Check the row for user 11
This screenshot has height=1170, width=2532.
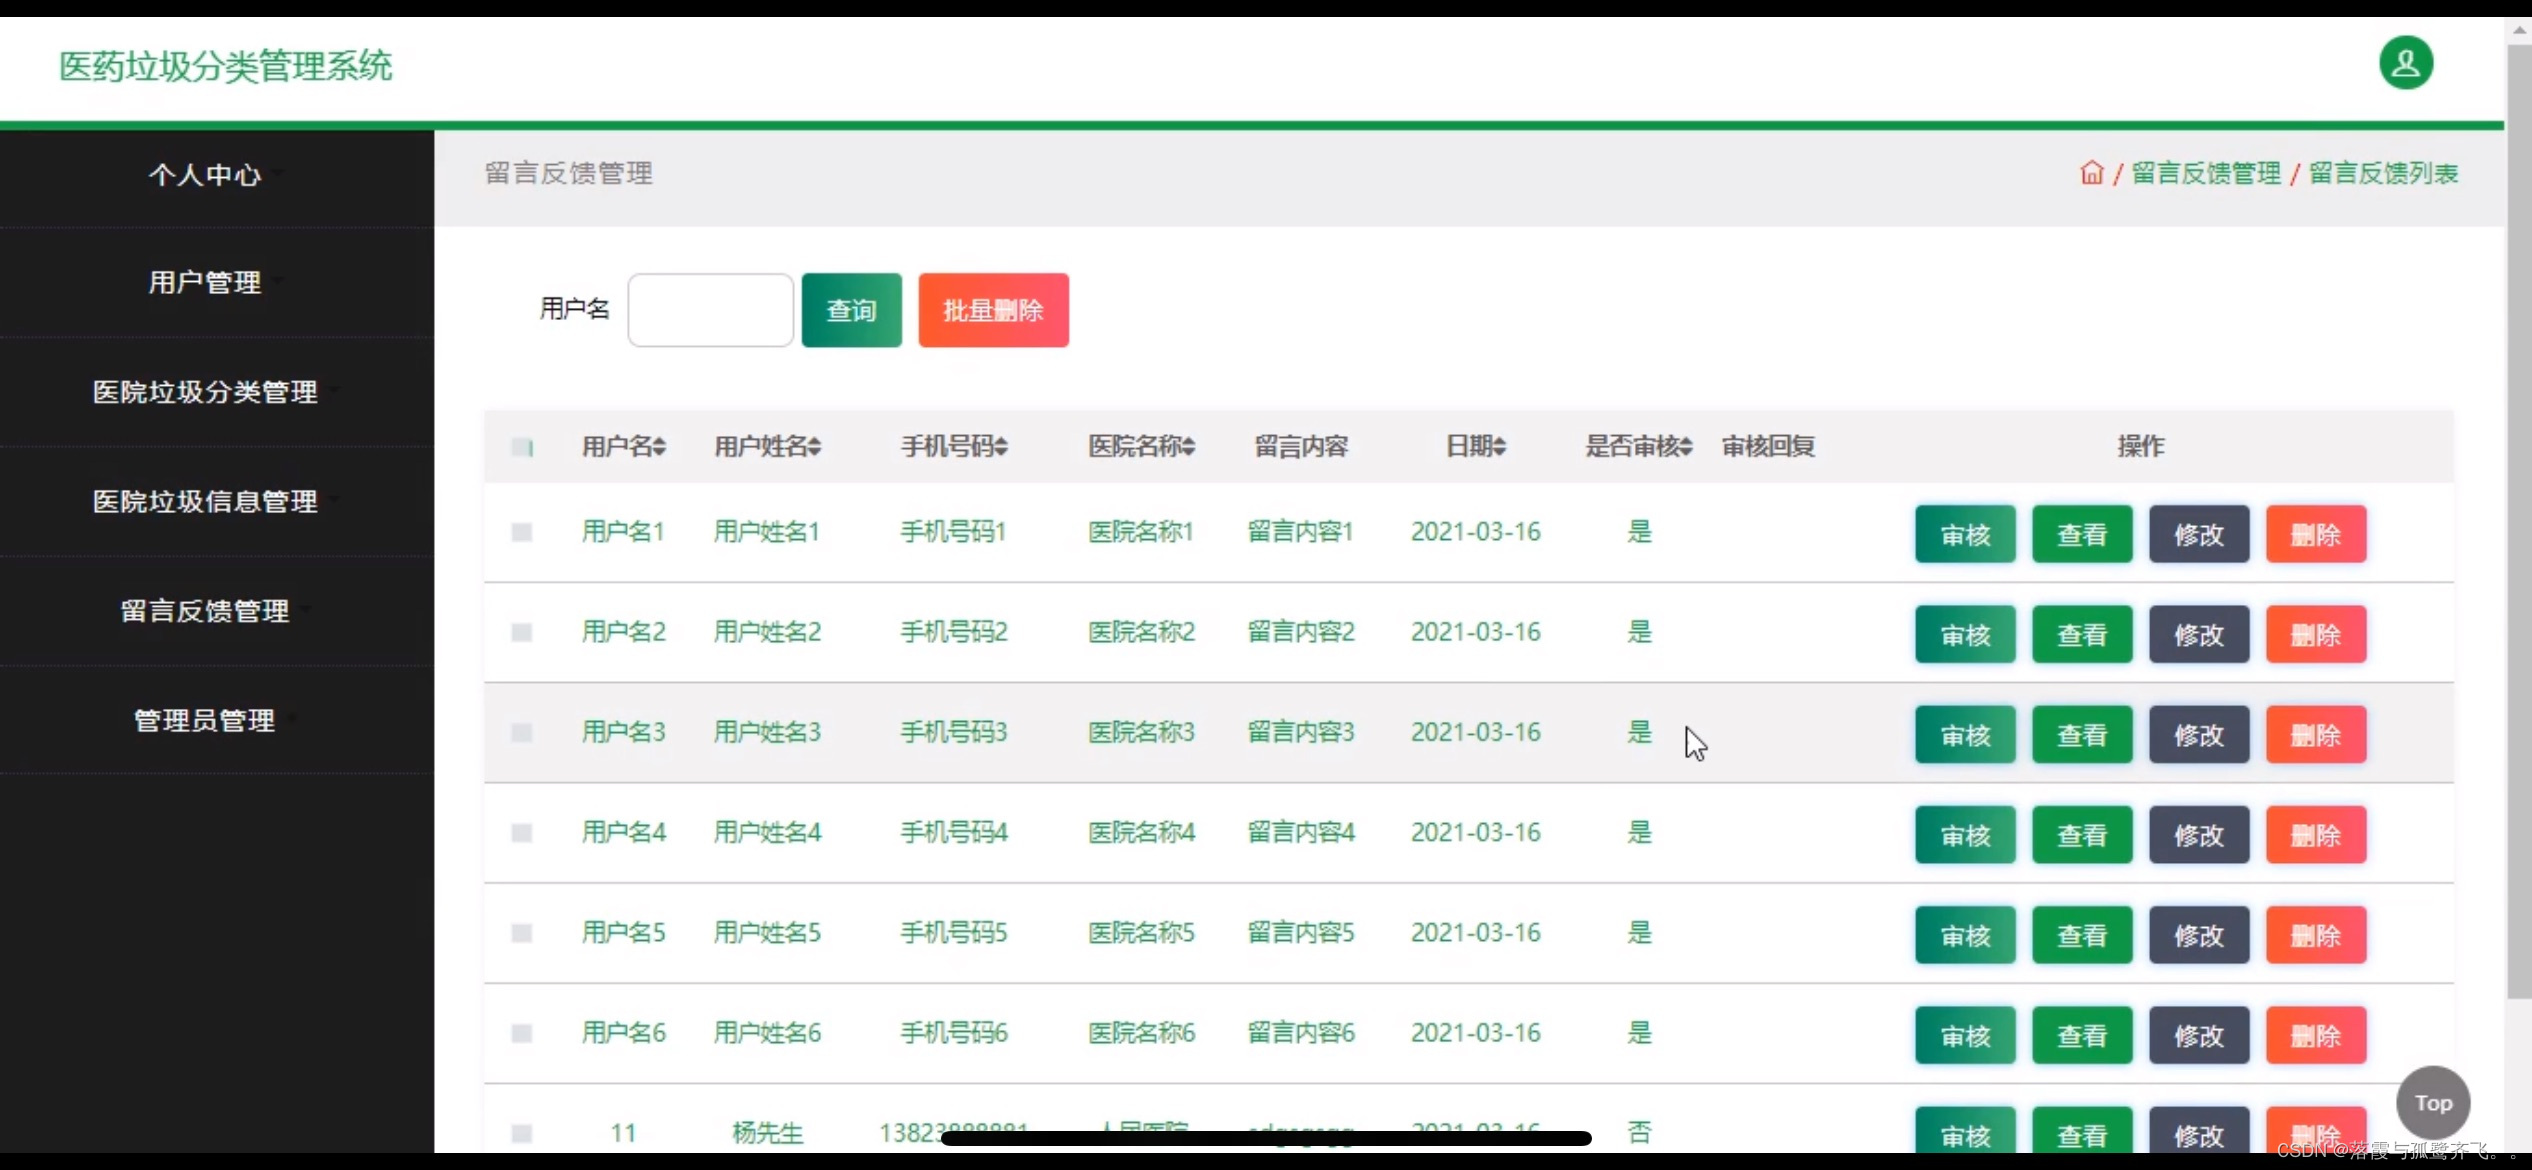point(522,1133)
